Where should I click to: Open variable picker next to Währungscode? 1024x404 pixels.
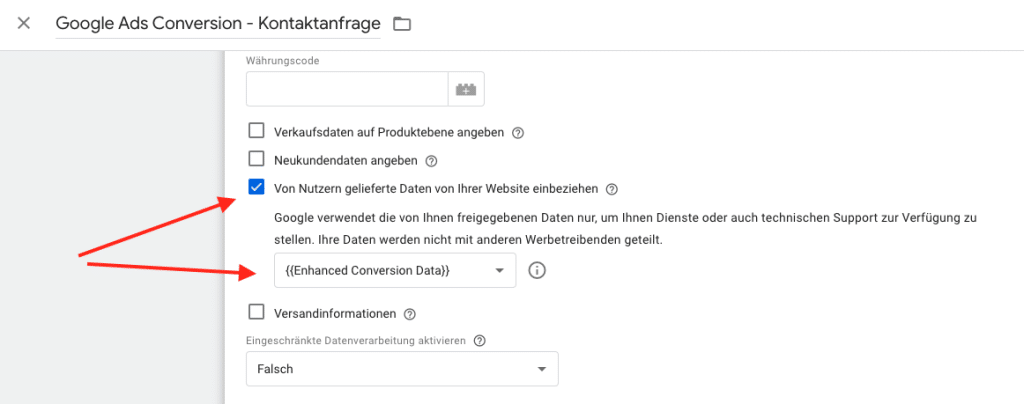pos(466,89)
